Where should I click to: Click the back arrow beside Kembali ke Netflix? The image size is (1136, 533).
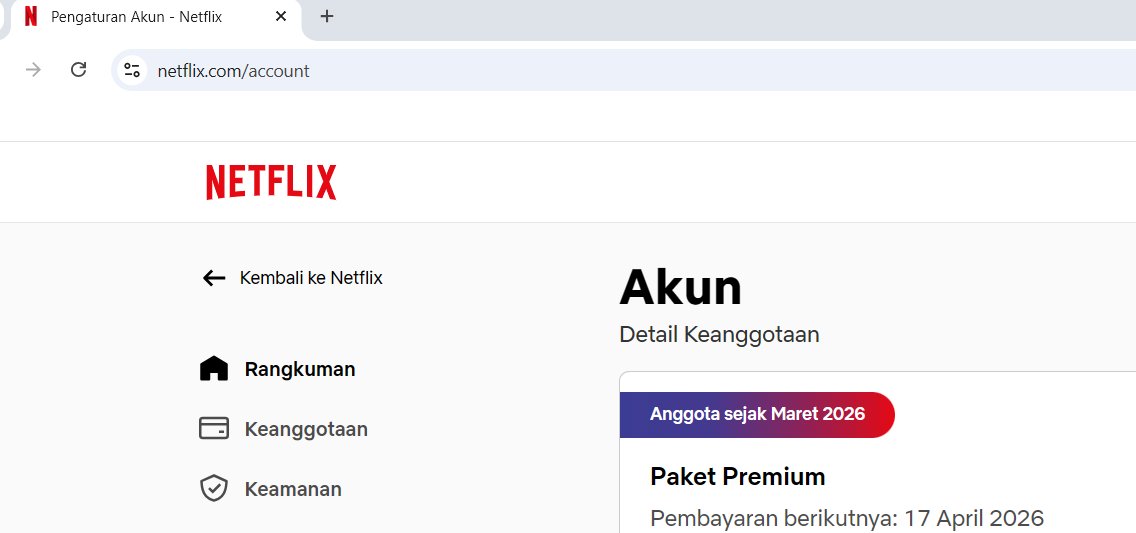[214, 278]
